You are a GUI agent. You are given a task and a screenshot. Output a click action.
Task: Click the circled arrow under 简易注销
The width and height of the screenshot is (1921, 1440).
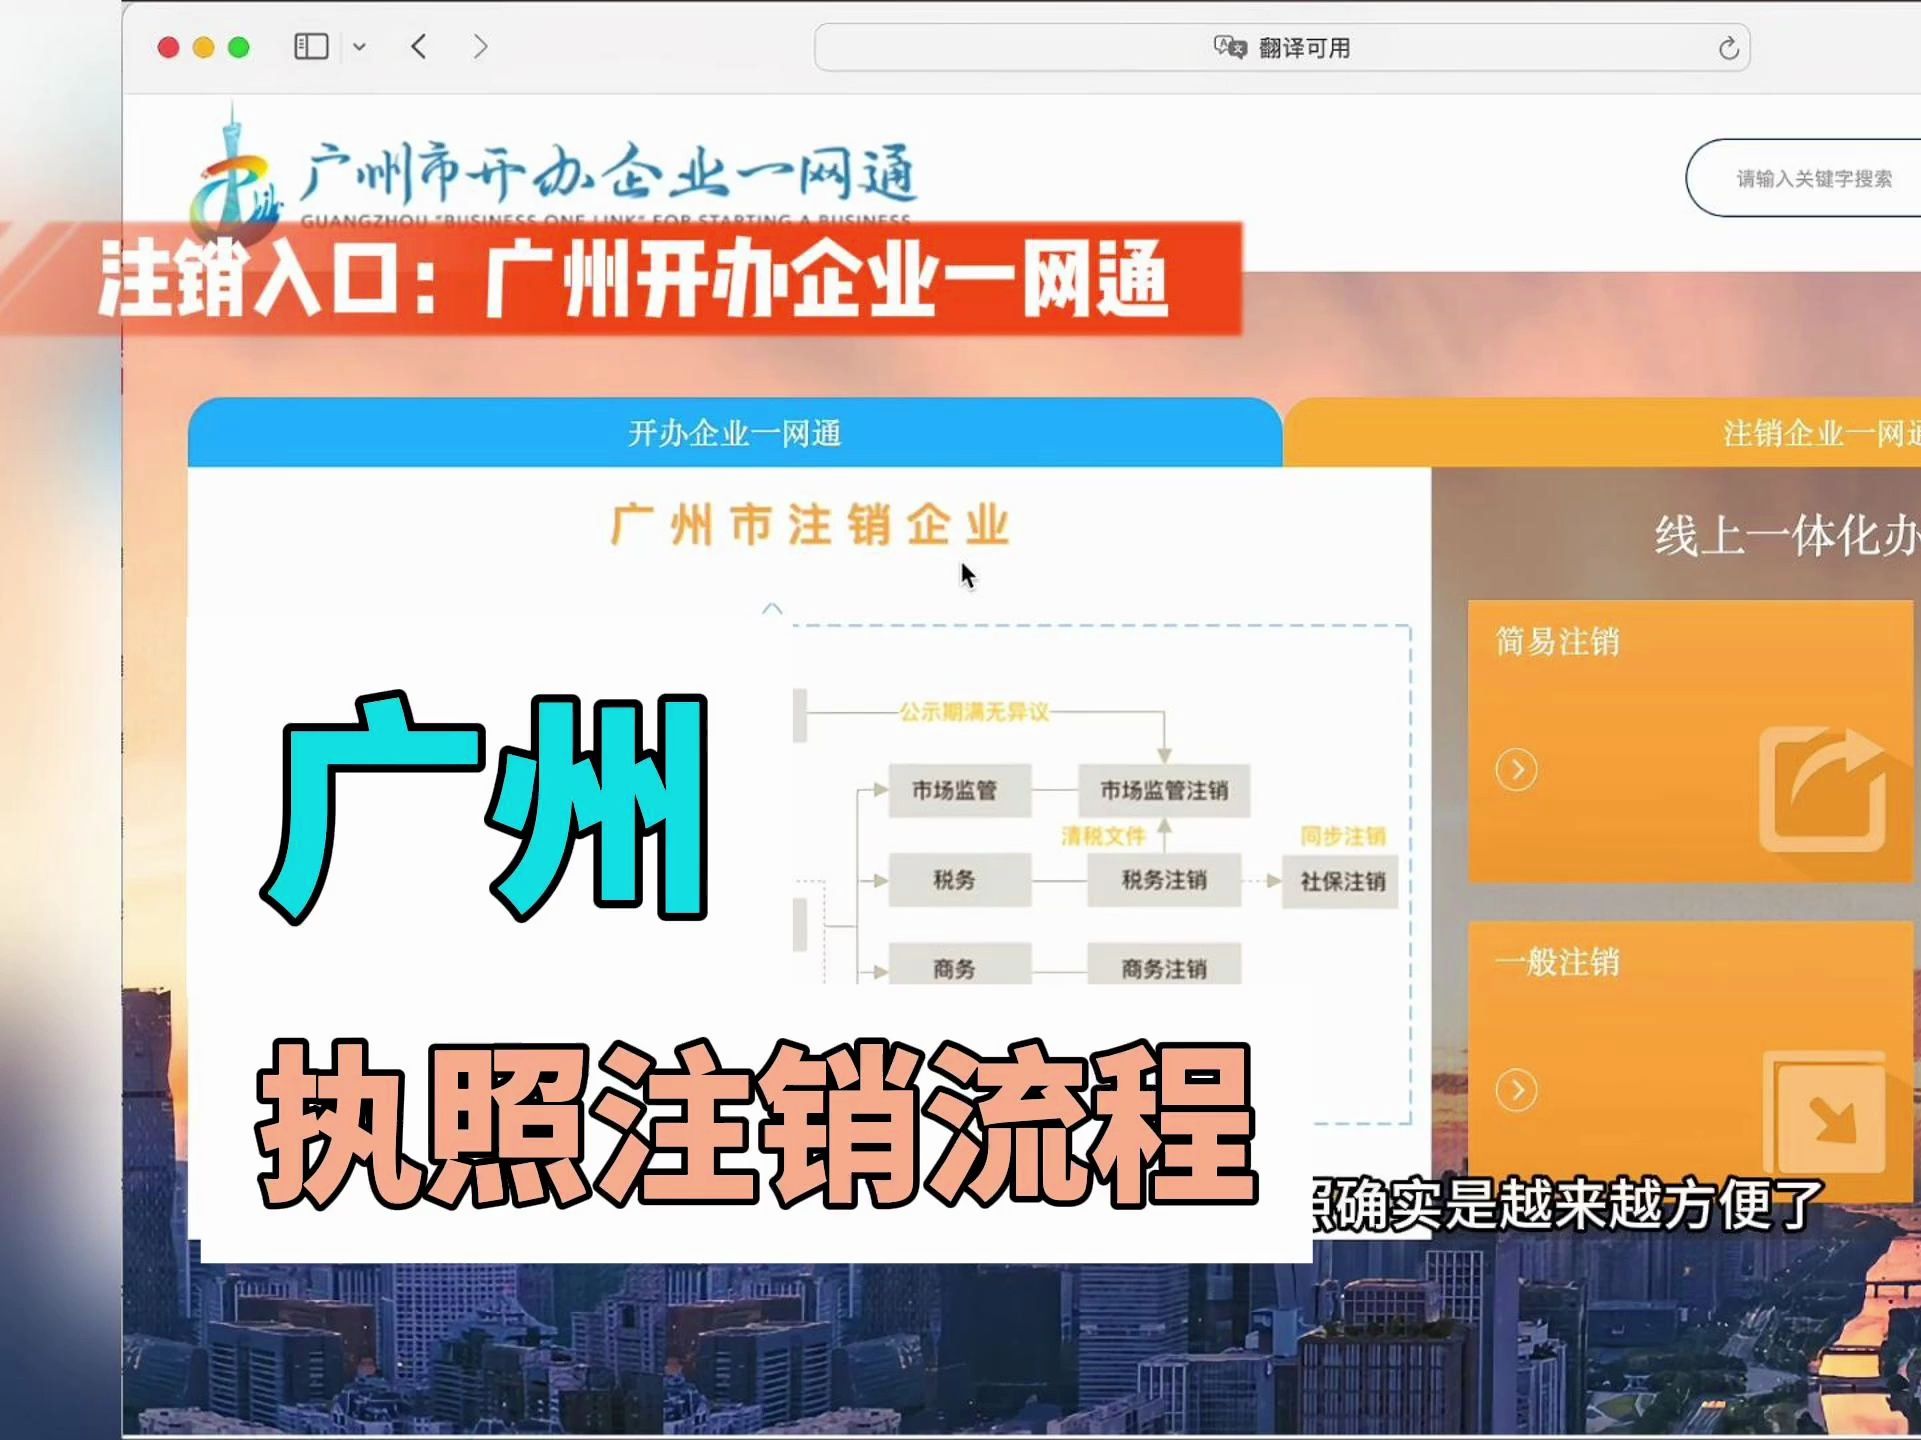click(x=1516, y=770)
